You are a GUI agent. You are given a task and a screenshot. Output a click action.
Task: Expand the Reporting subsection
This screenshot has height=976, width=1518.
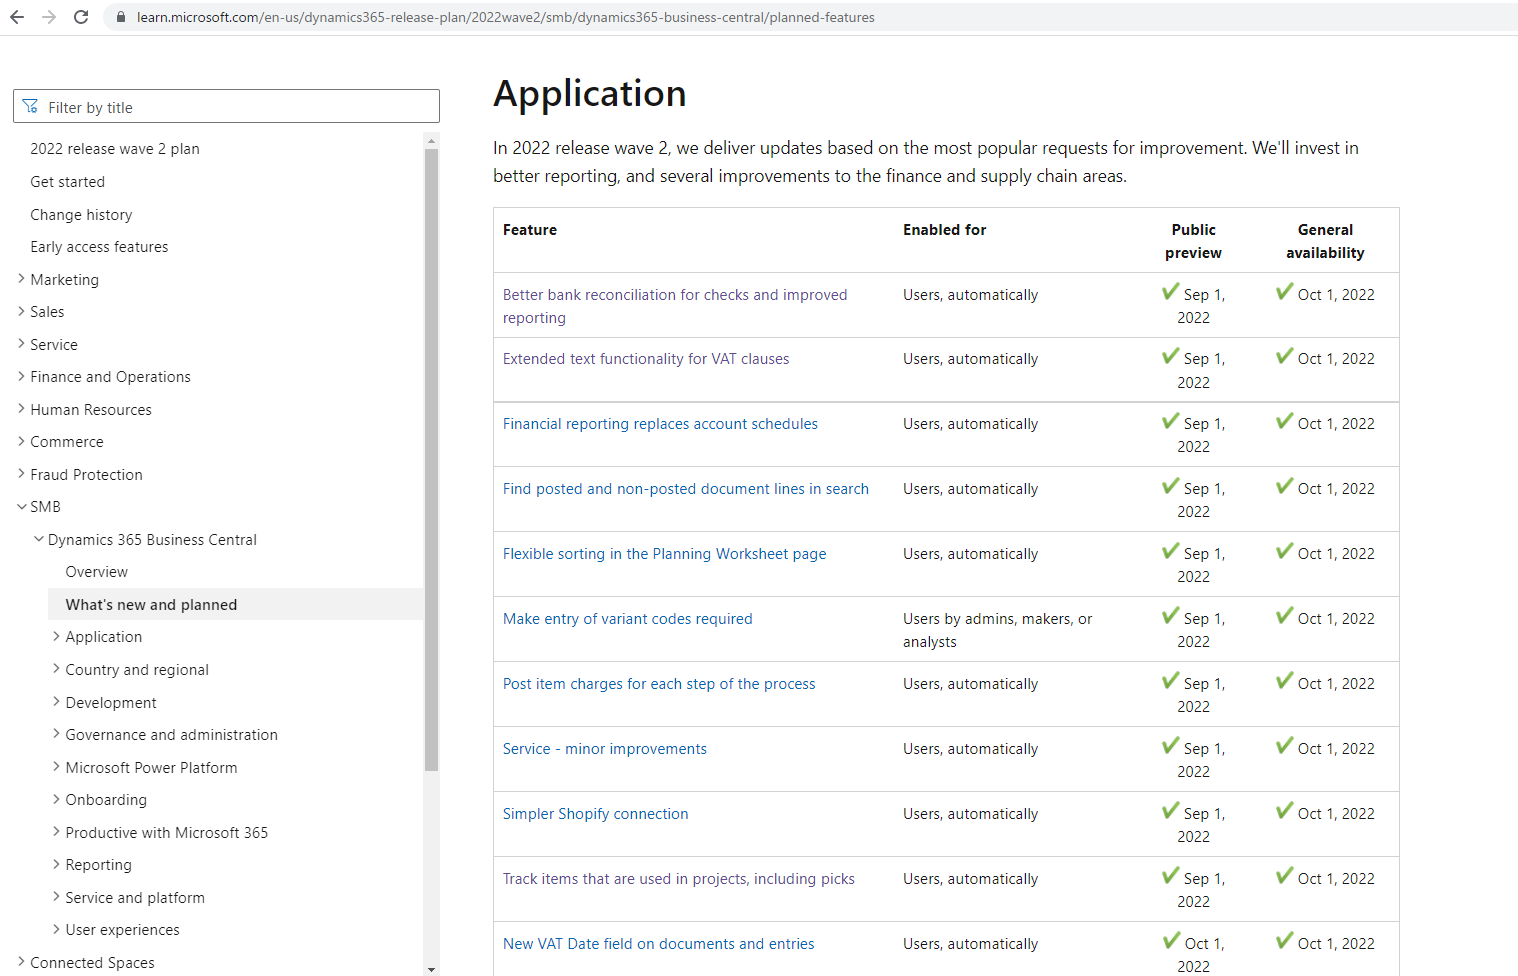click(x=56, y=864)
